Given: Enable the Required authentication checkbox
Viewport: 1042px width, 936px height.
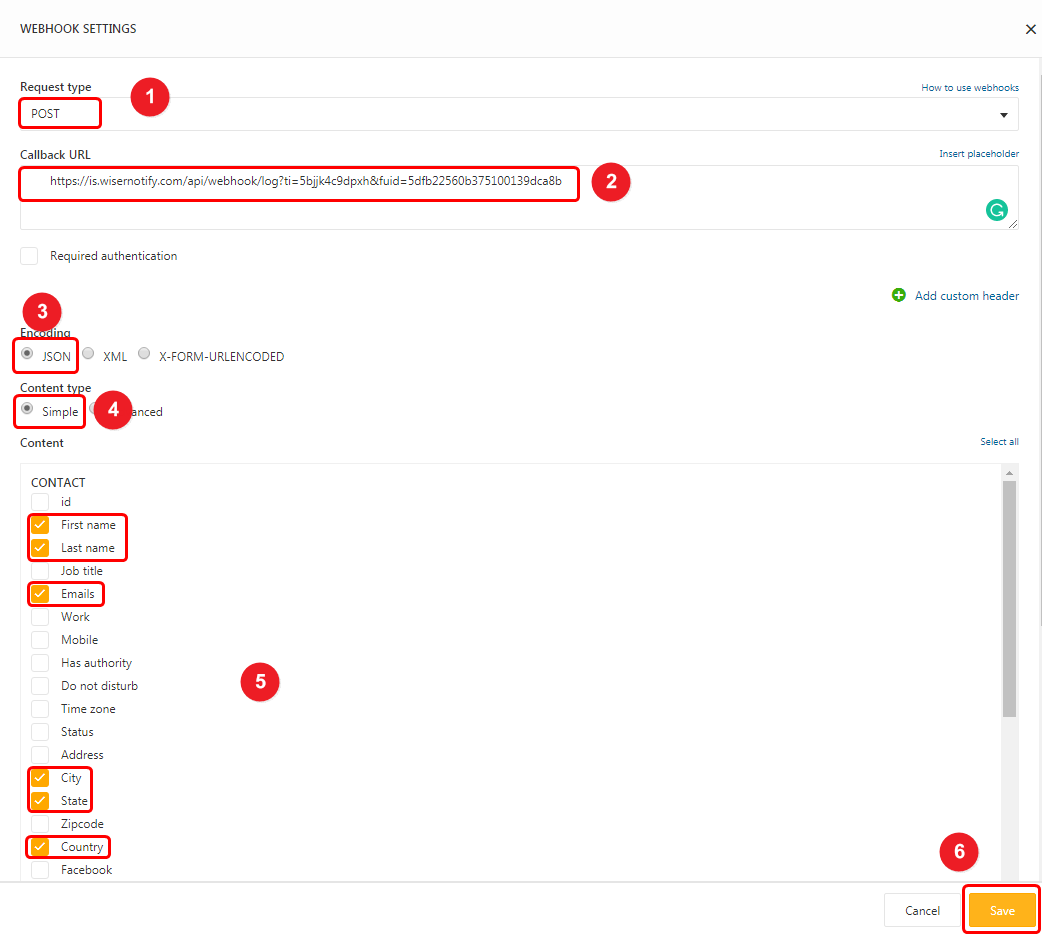Looking at the screenshot, I should 30,256.
